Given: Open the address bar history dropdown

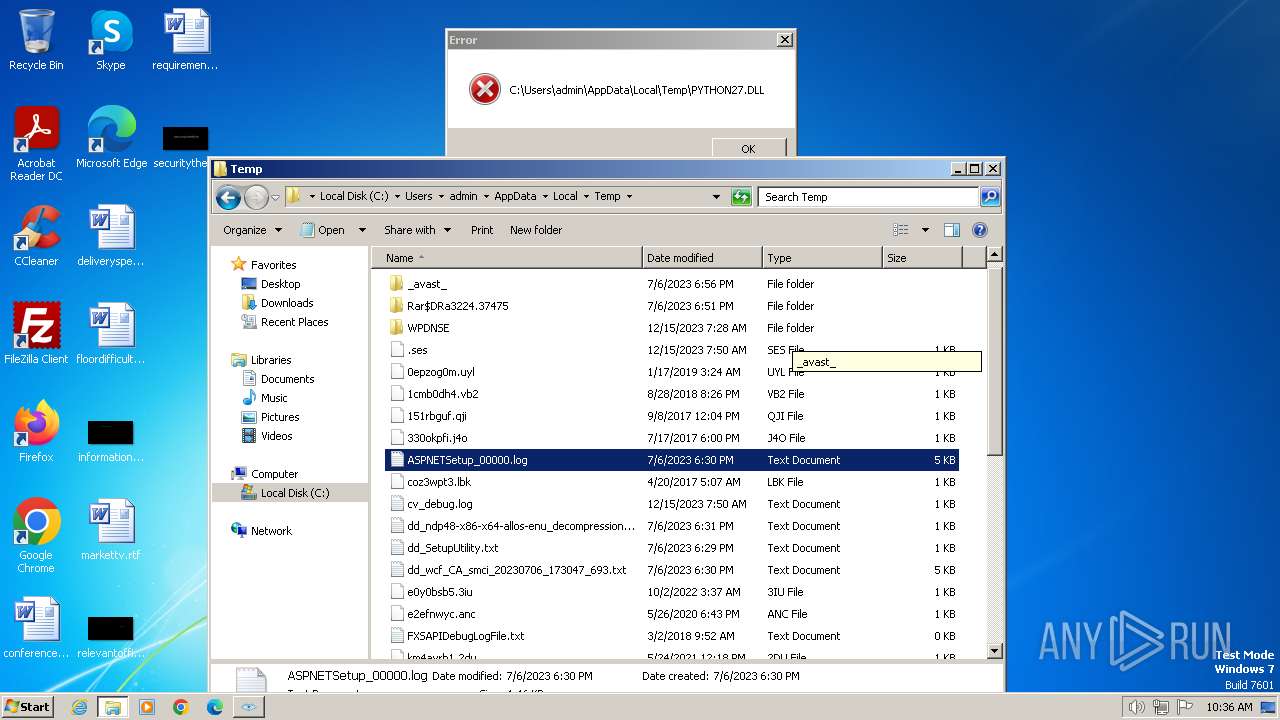Looking at the screenshot, I should 716,197.
